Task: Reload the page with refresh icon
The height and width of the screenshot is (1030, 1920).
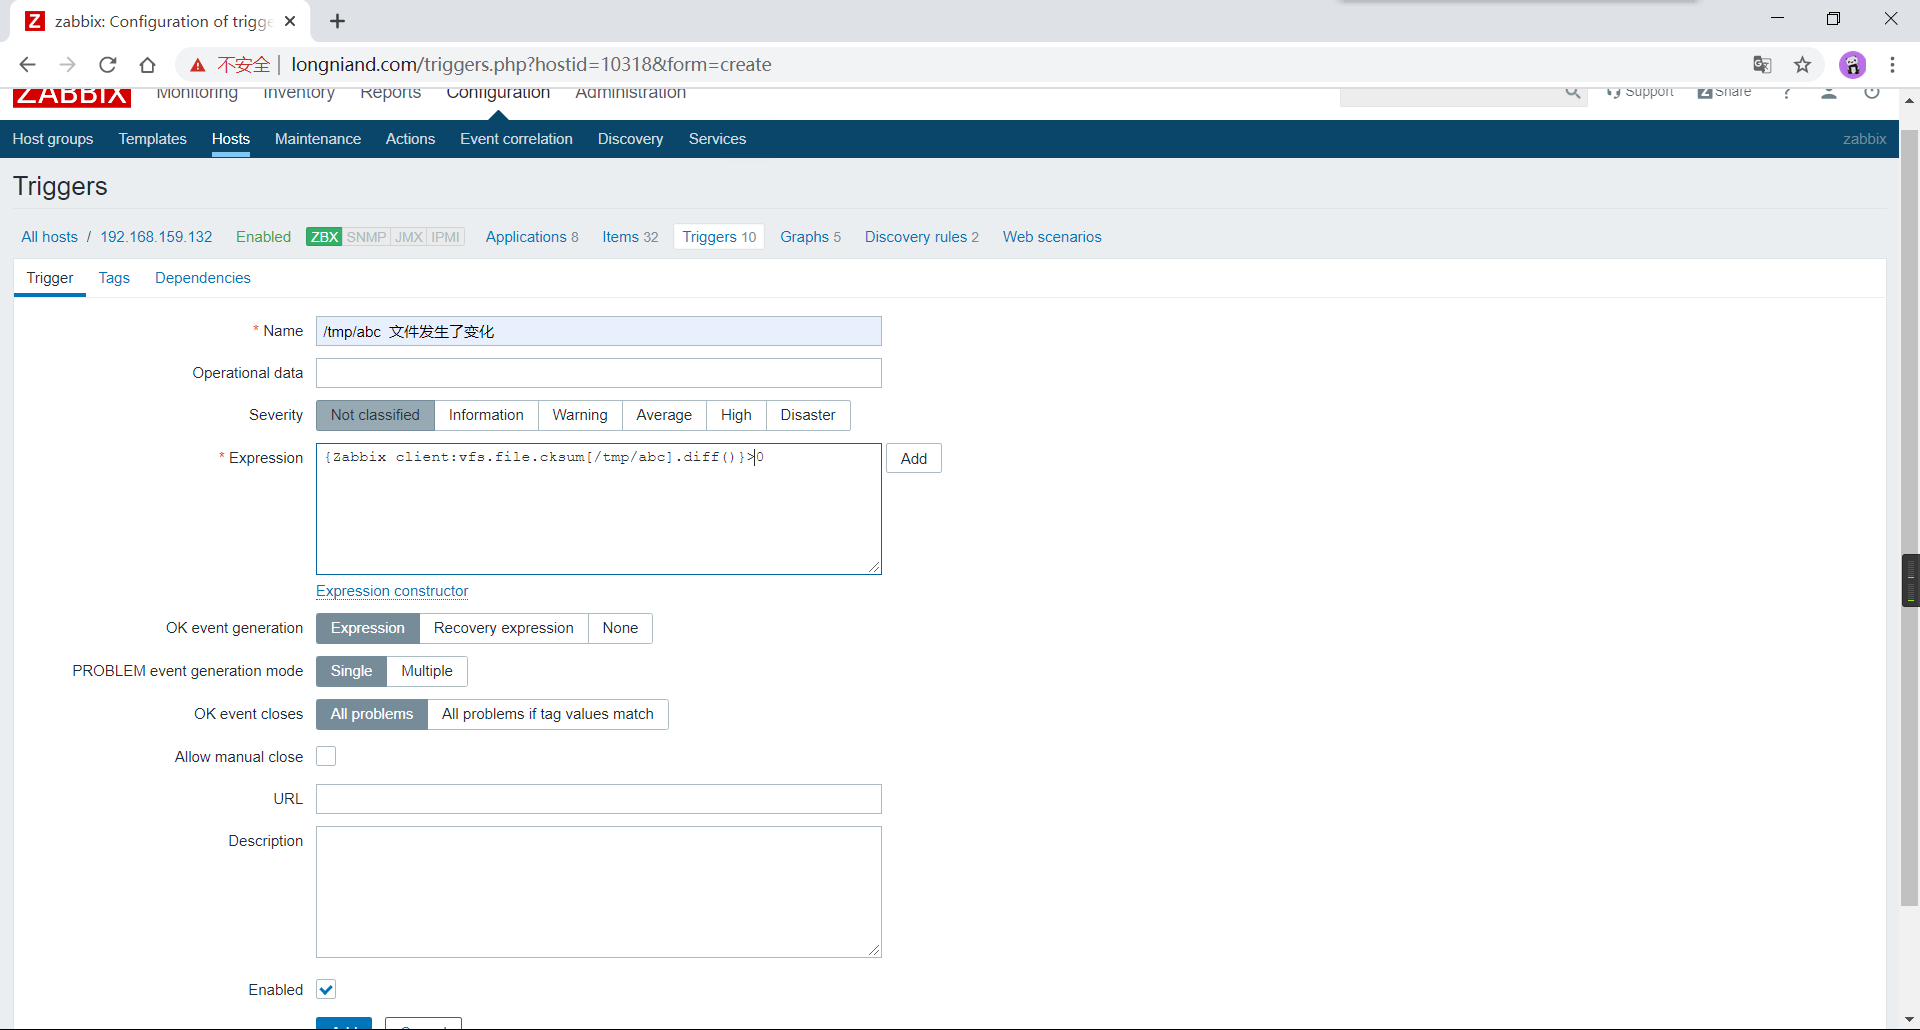Action: pyautogui.click(x=108, y=65)
